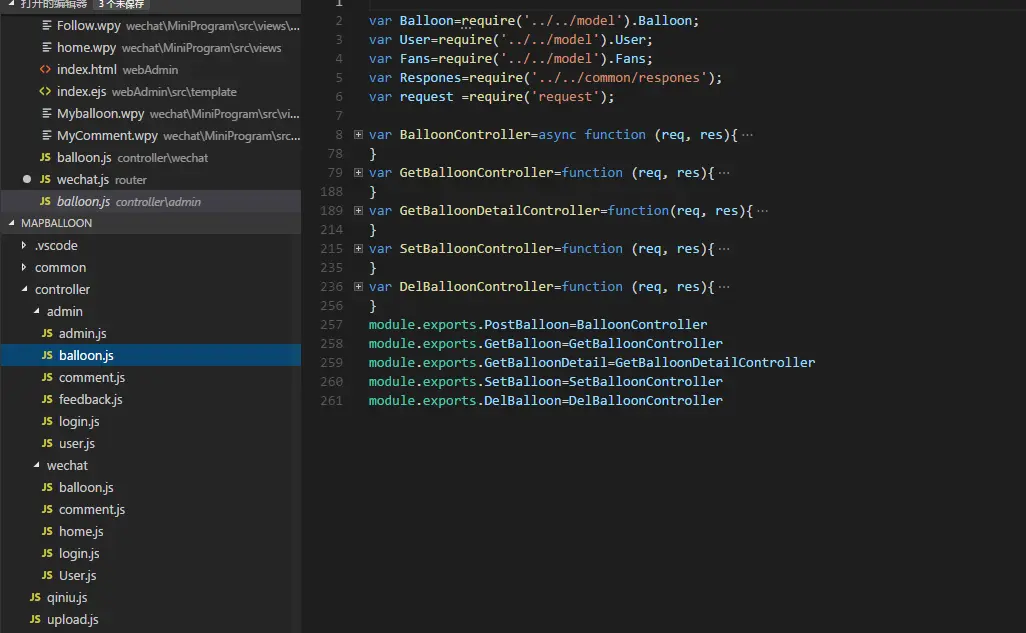The height and width of the screenshot is (633, 1026).
Task: Click folded ellipsis after GetBalloonDetailController declaration
Action: point(762,211)
